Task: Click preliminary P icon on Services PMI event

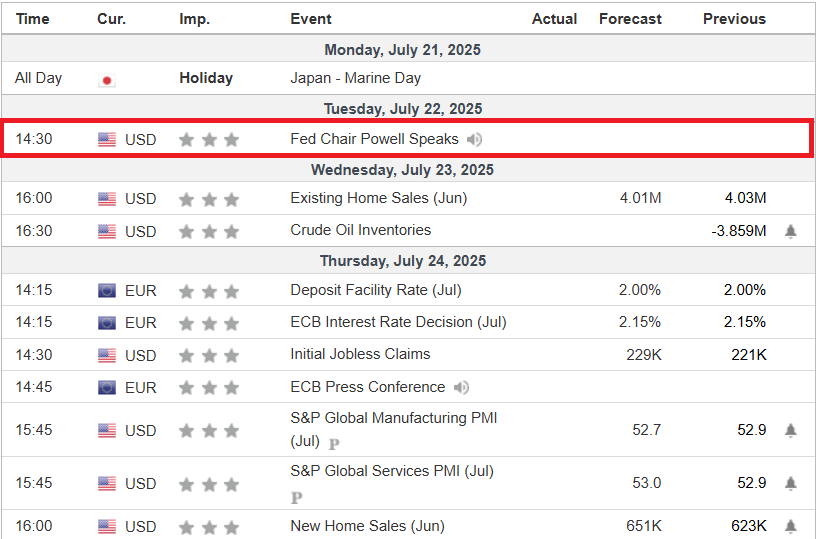Action: [296, 498]
